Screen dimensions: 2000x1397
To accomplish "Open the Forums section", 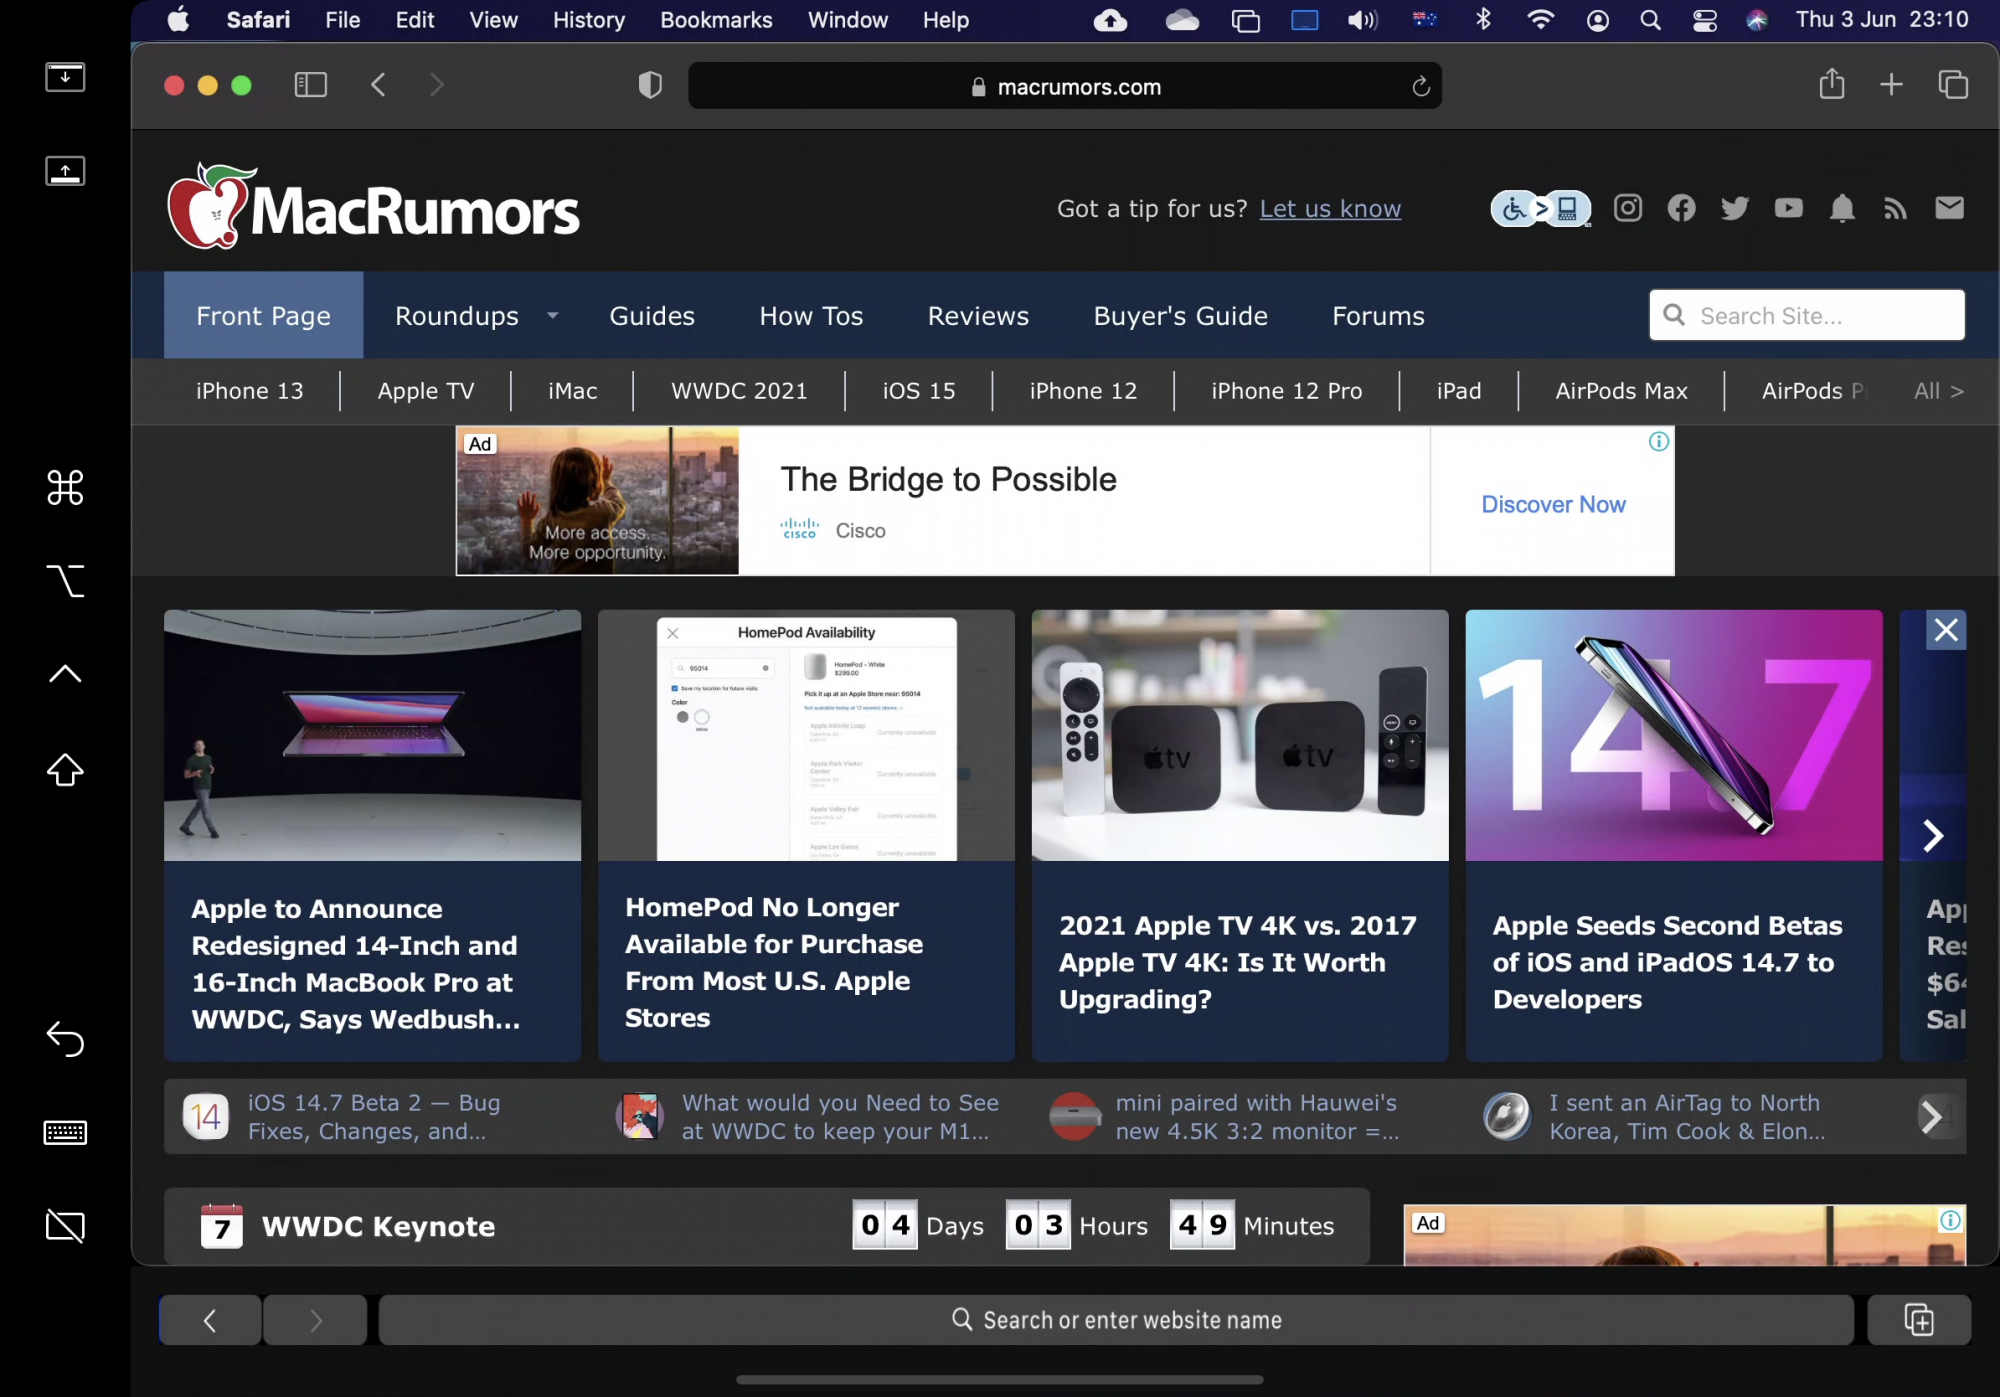I will (x=1378, y=316).
